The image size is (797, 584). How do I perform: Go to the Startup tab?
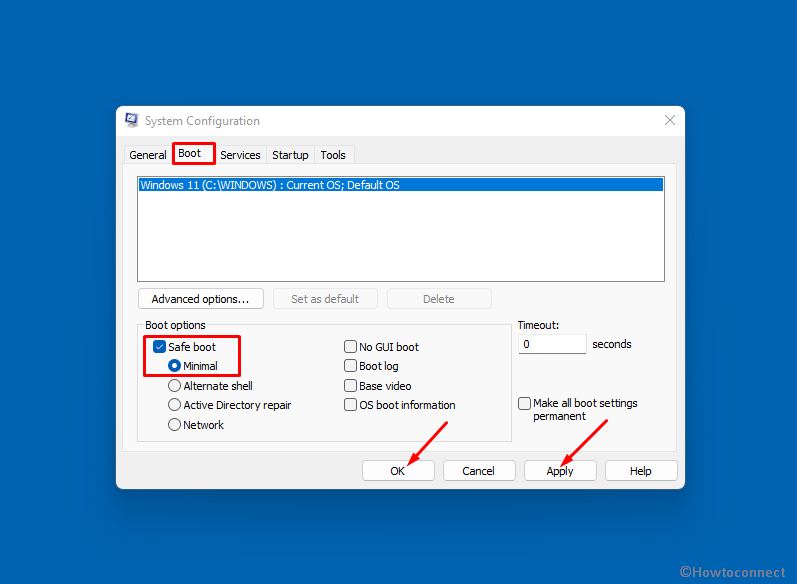point(290,155)
